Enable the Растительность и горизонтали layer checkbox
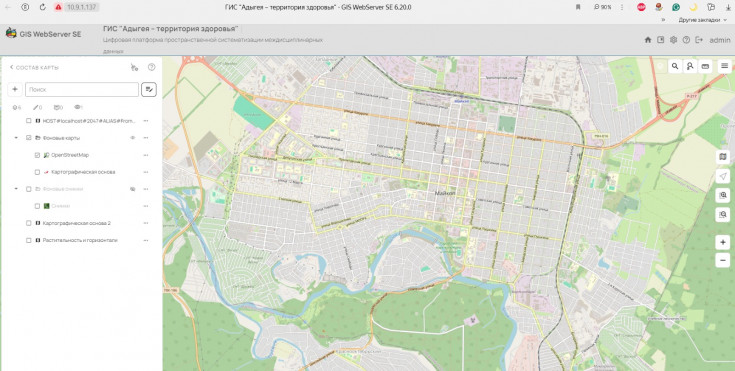735x371 pixels. pos(29,240)
